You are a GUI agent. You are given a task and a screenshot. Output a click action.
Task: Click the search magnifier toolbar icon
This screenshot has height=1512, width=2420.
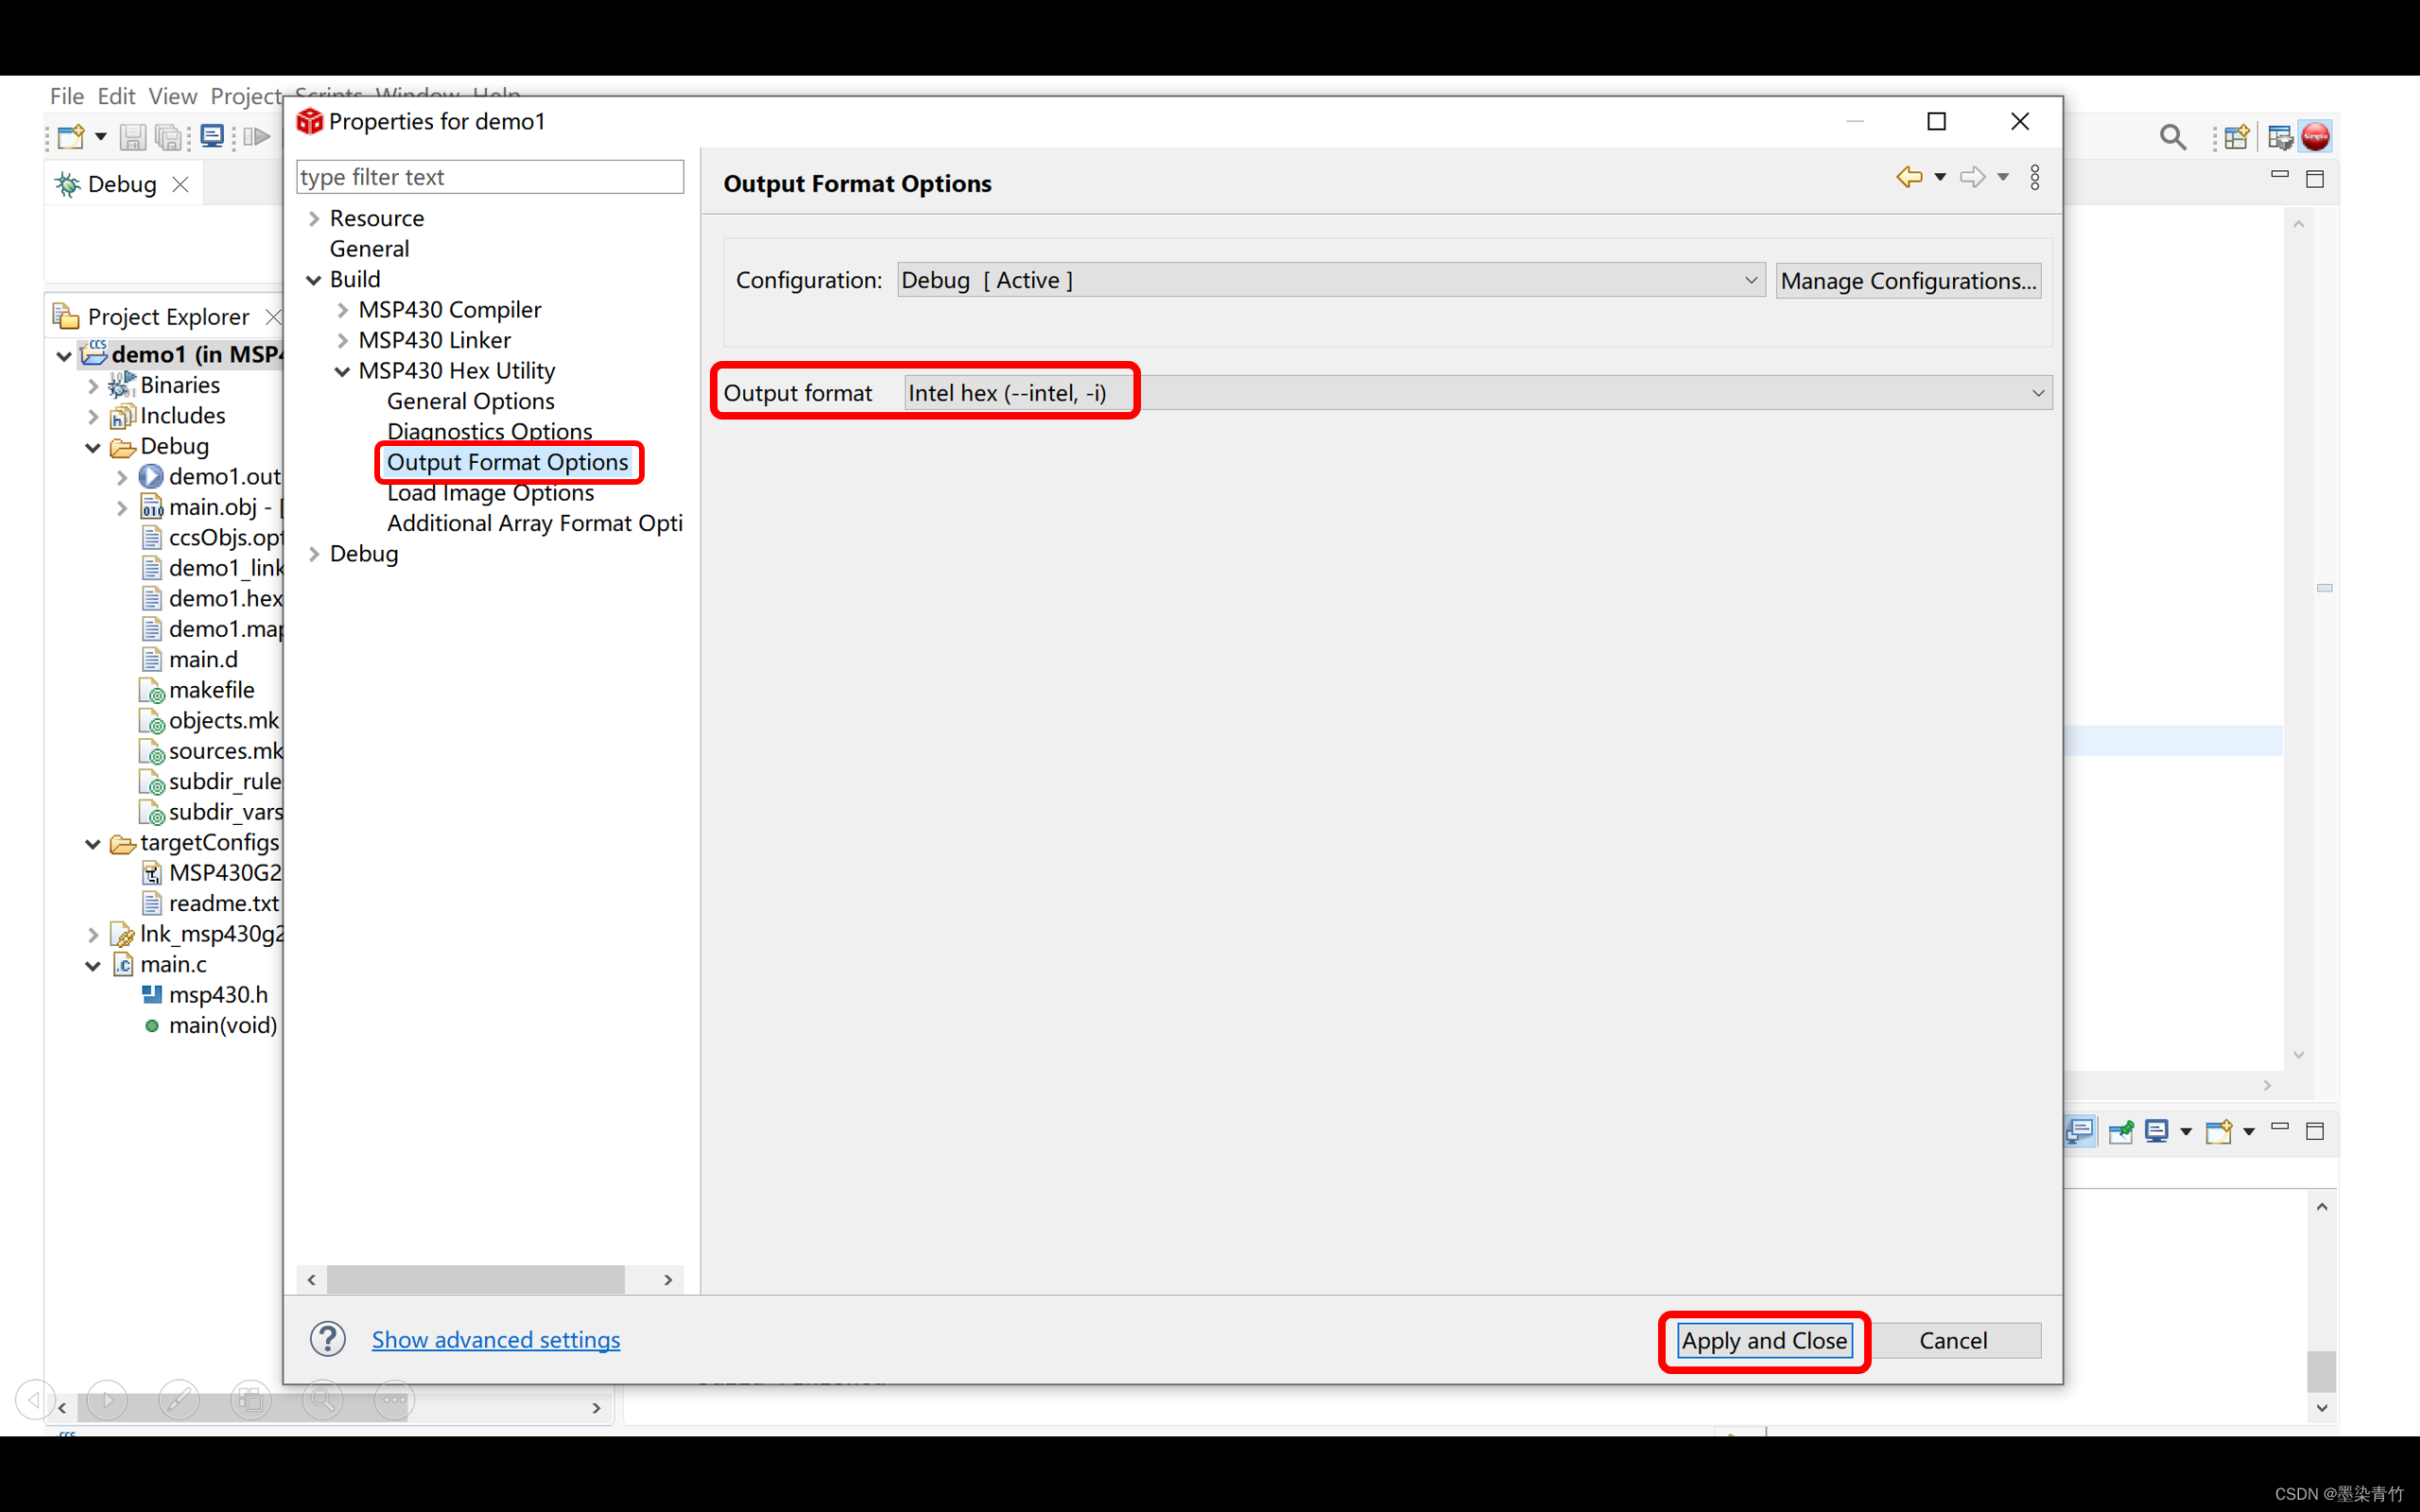tap(2172, 137)
